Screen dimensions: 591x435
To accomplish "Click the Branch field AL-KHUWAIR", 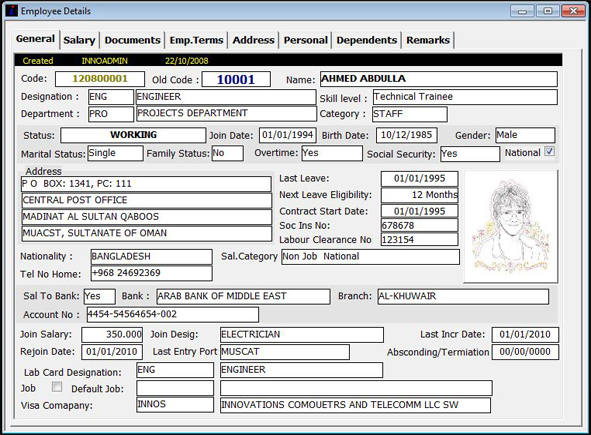I will pos(463,297).
